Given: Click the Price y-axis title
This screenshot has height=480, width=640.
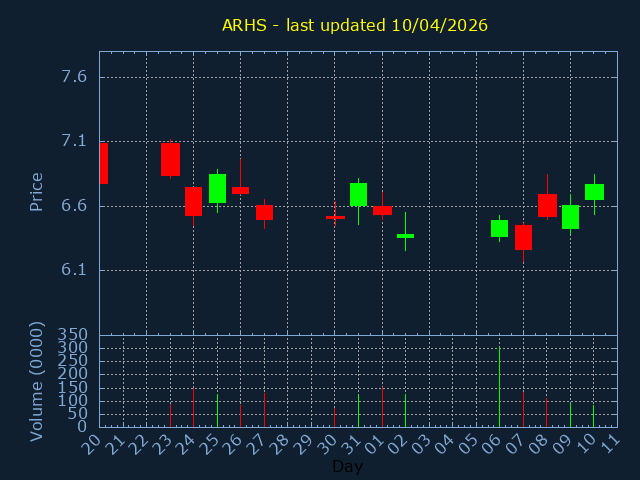Looking at the screenshot, I should coord(37,191).
